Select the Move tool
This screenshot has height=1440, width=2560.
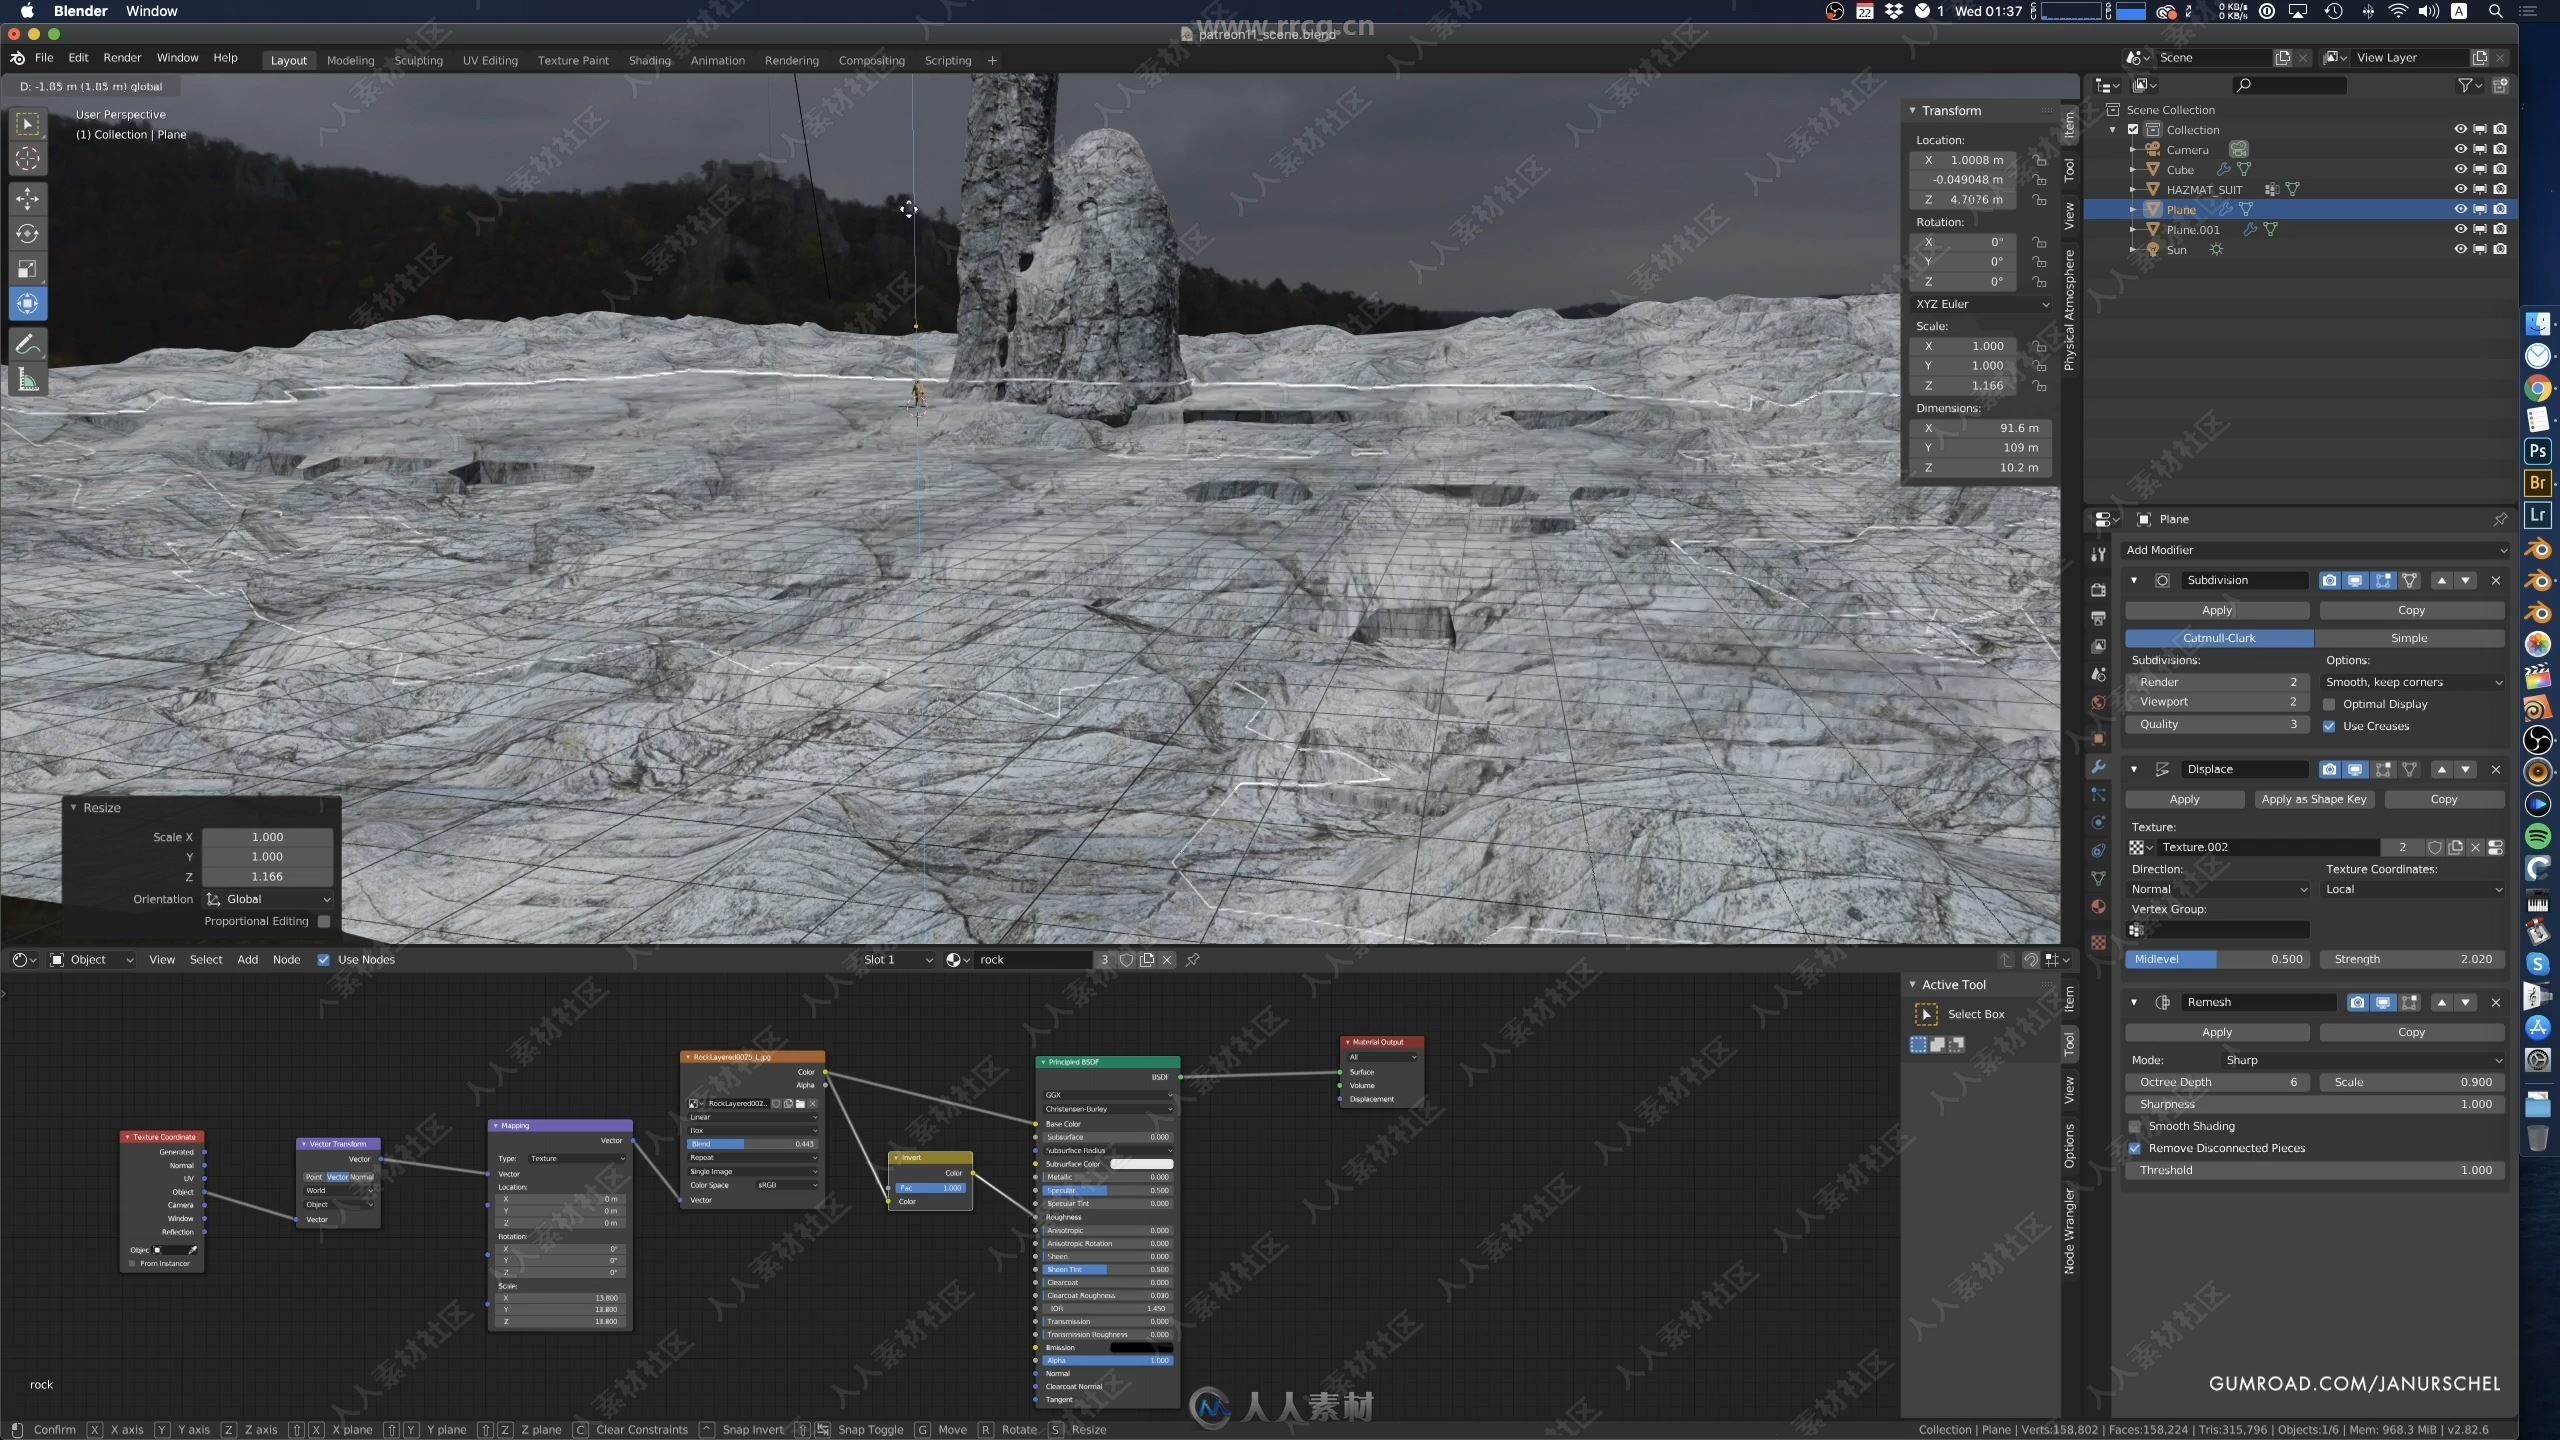click(x=27, y=198)
